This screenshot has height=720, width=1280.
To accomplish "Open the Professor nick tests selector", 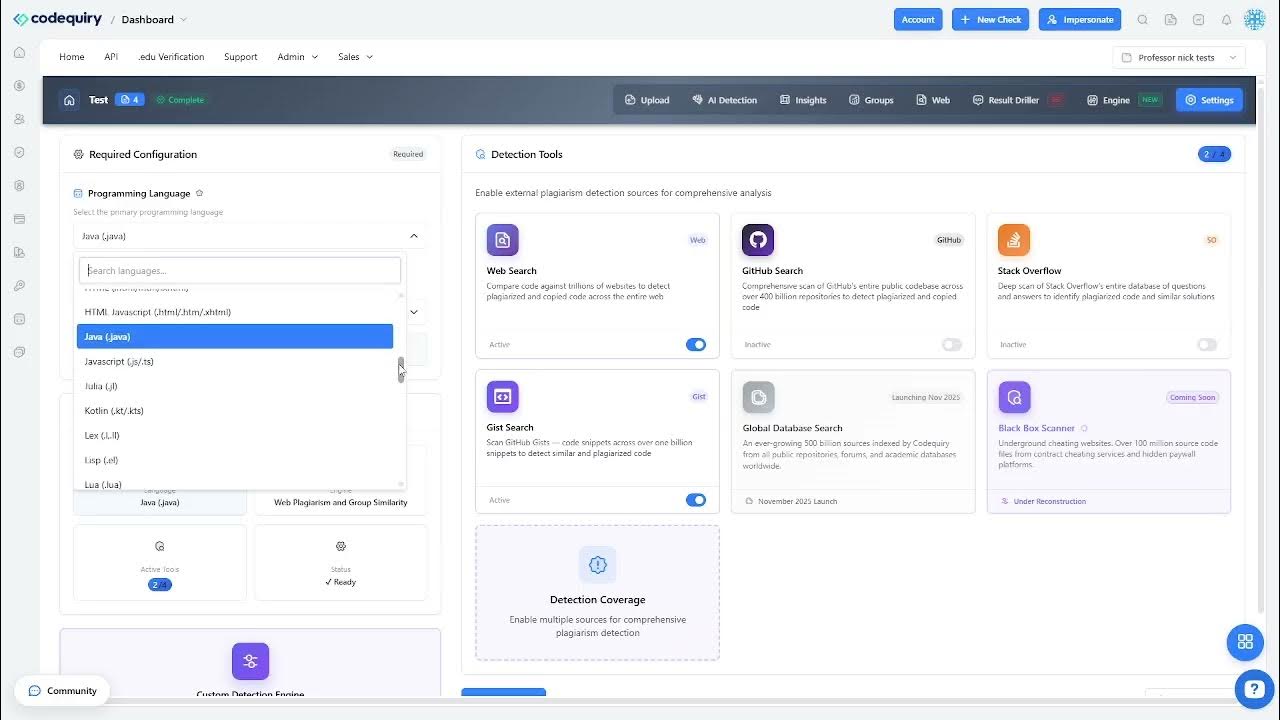I will (x=1178, y=57).
